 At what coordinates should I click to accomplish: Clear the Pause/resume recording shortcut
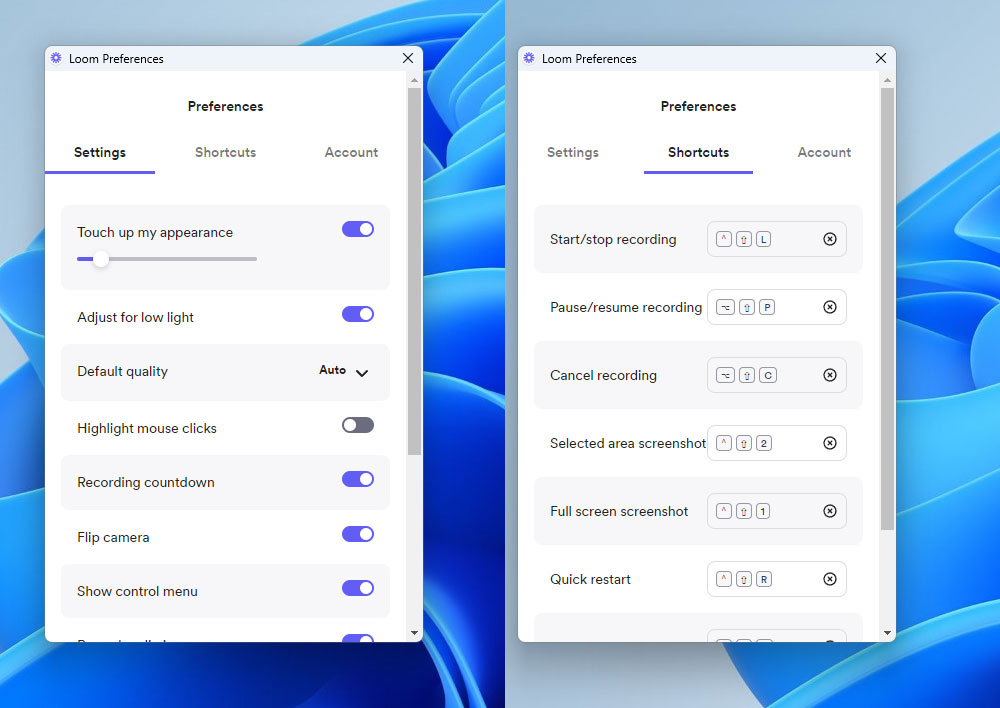click(829, 307)
